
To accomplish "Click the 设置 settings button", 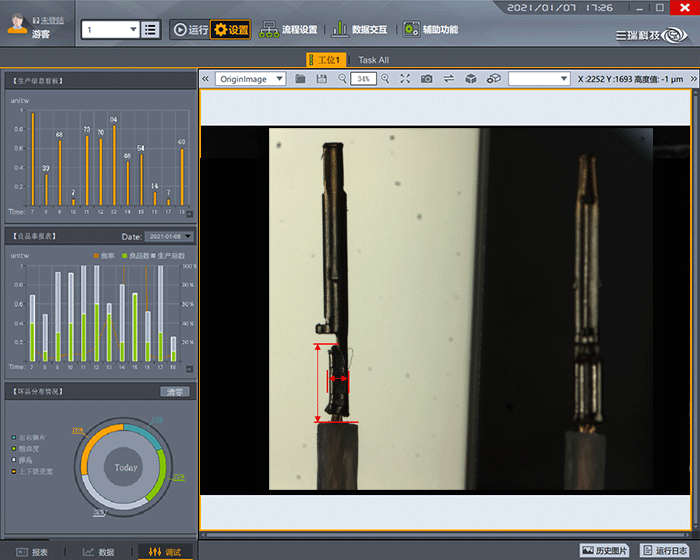I will click(231, 29).
